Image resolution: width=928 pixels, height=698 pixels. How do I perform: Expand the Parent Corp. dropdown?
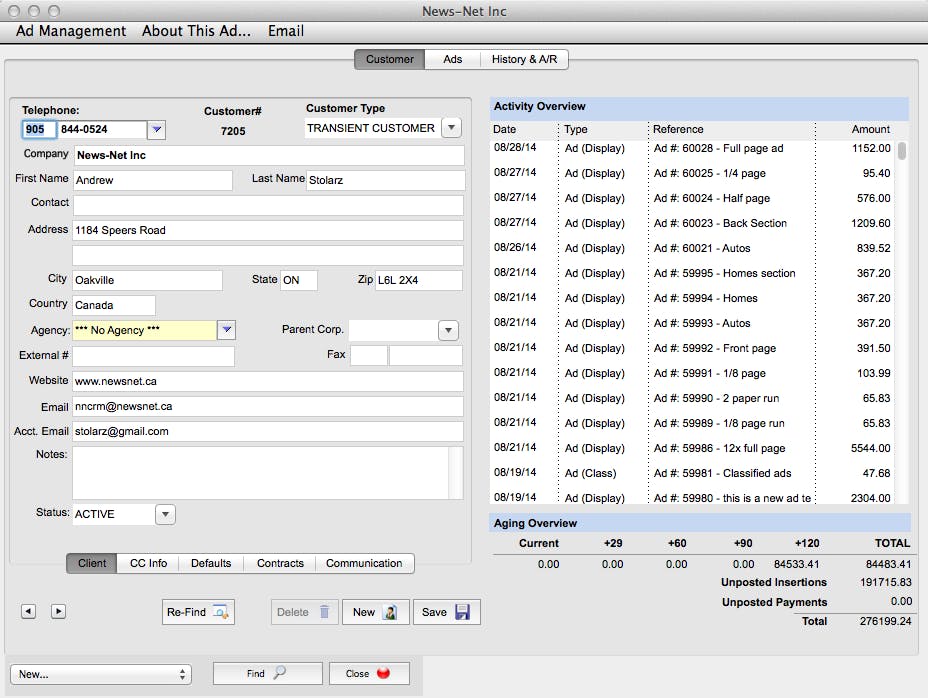pos(448,330)
